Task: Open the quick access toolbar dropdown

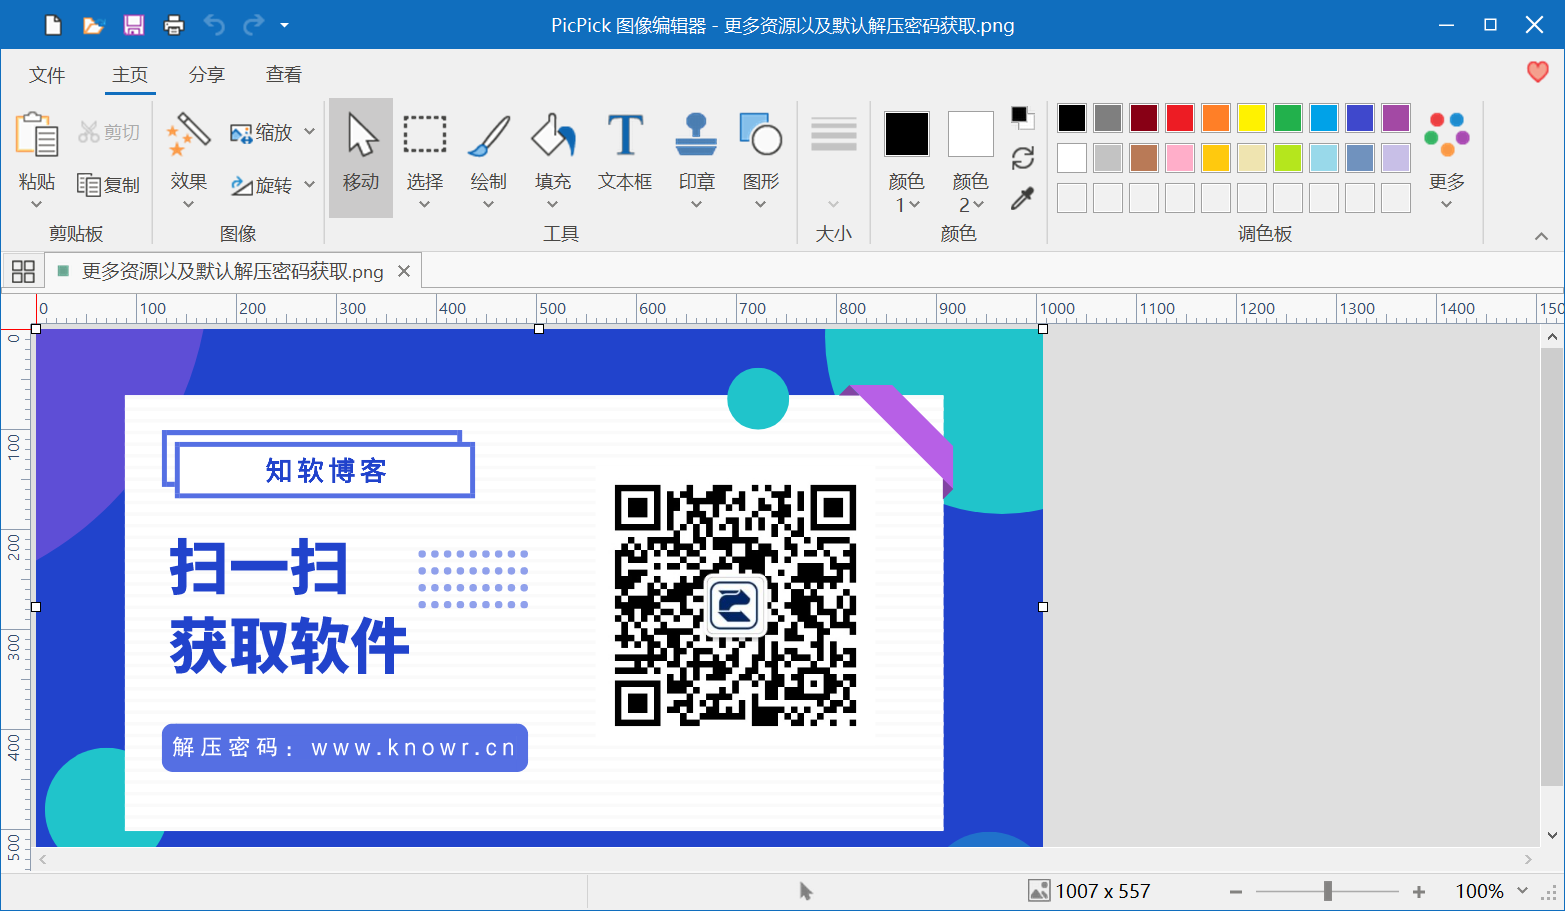Action: click(285, 25)
